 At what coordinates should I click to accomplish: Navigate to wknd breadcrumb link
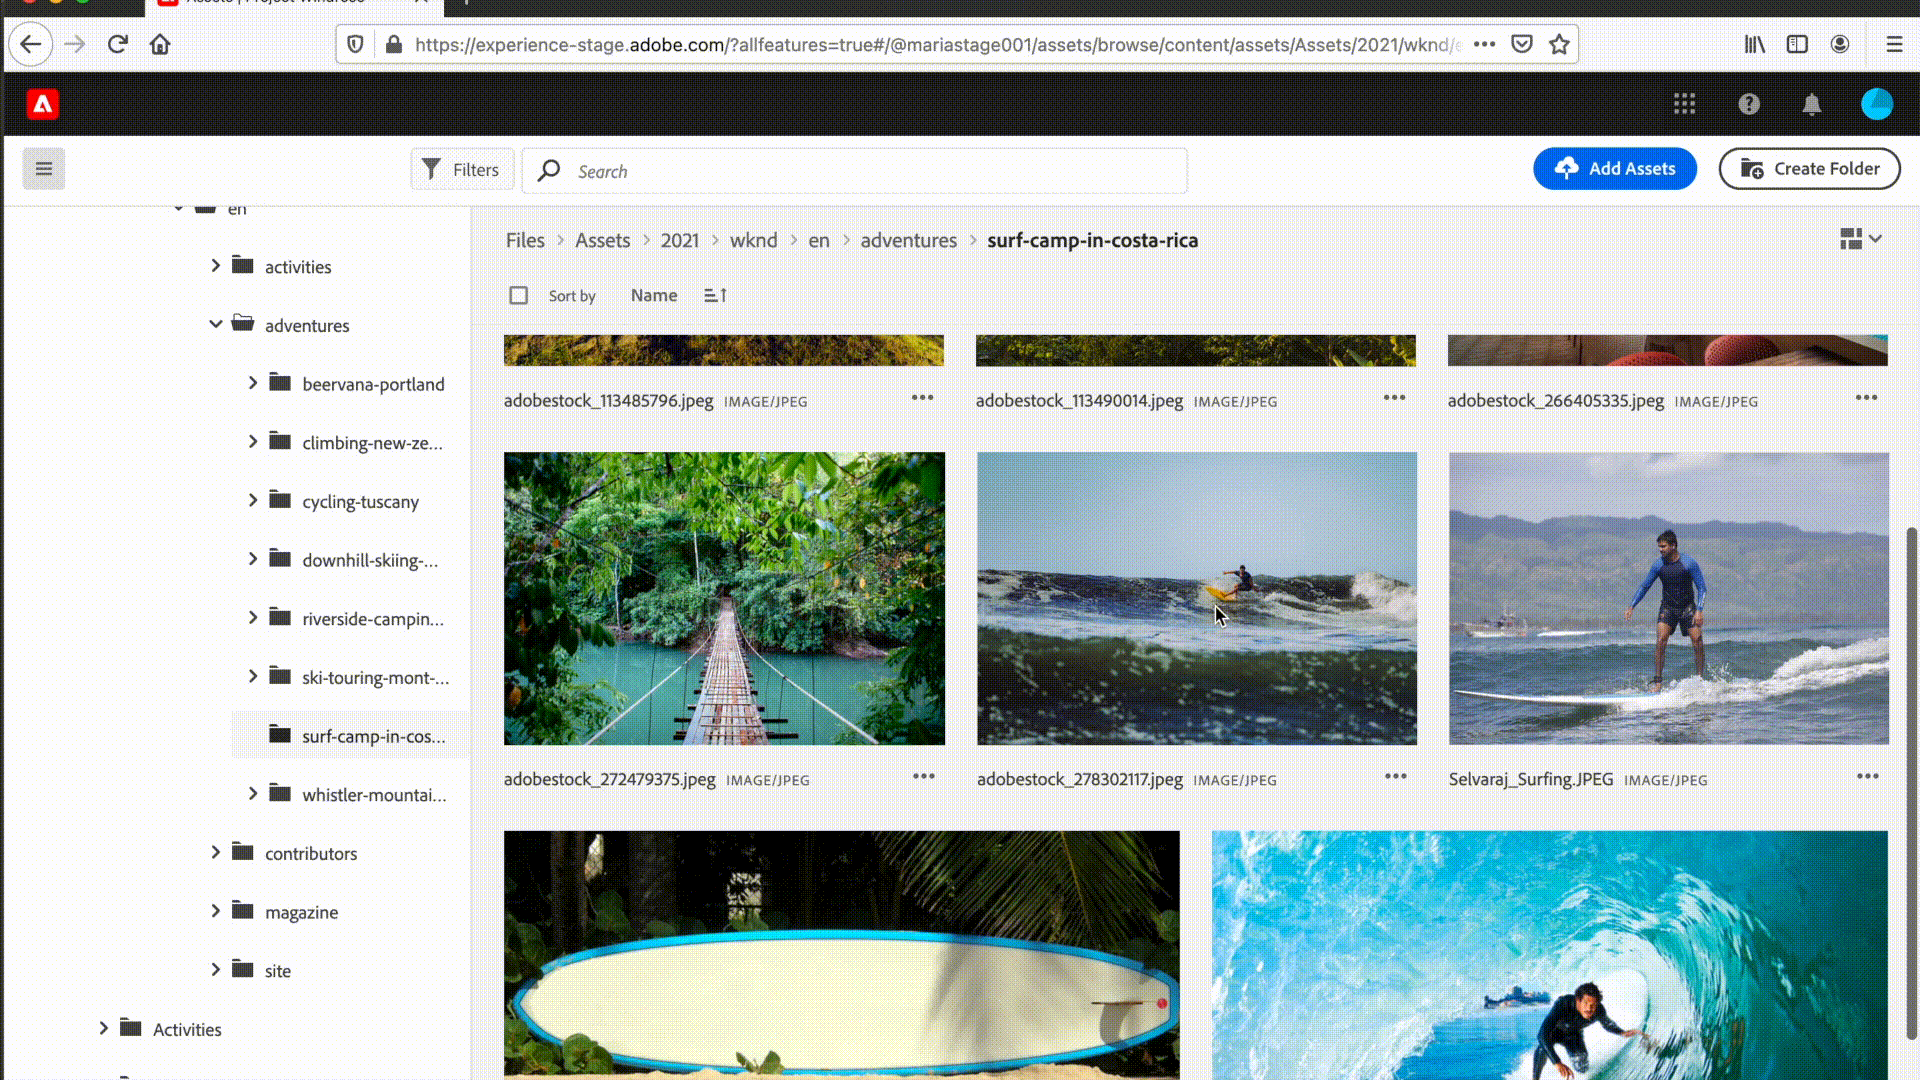pos(753,240)
